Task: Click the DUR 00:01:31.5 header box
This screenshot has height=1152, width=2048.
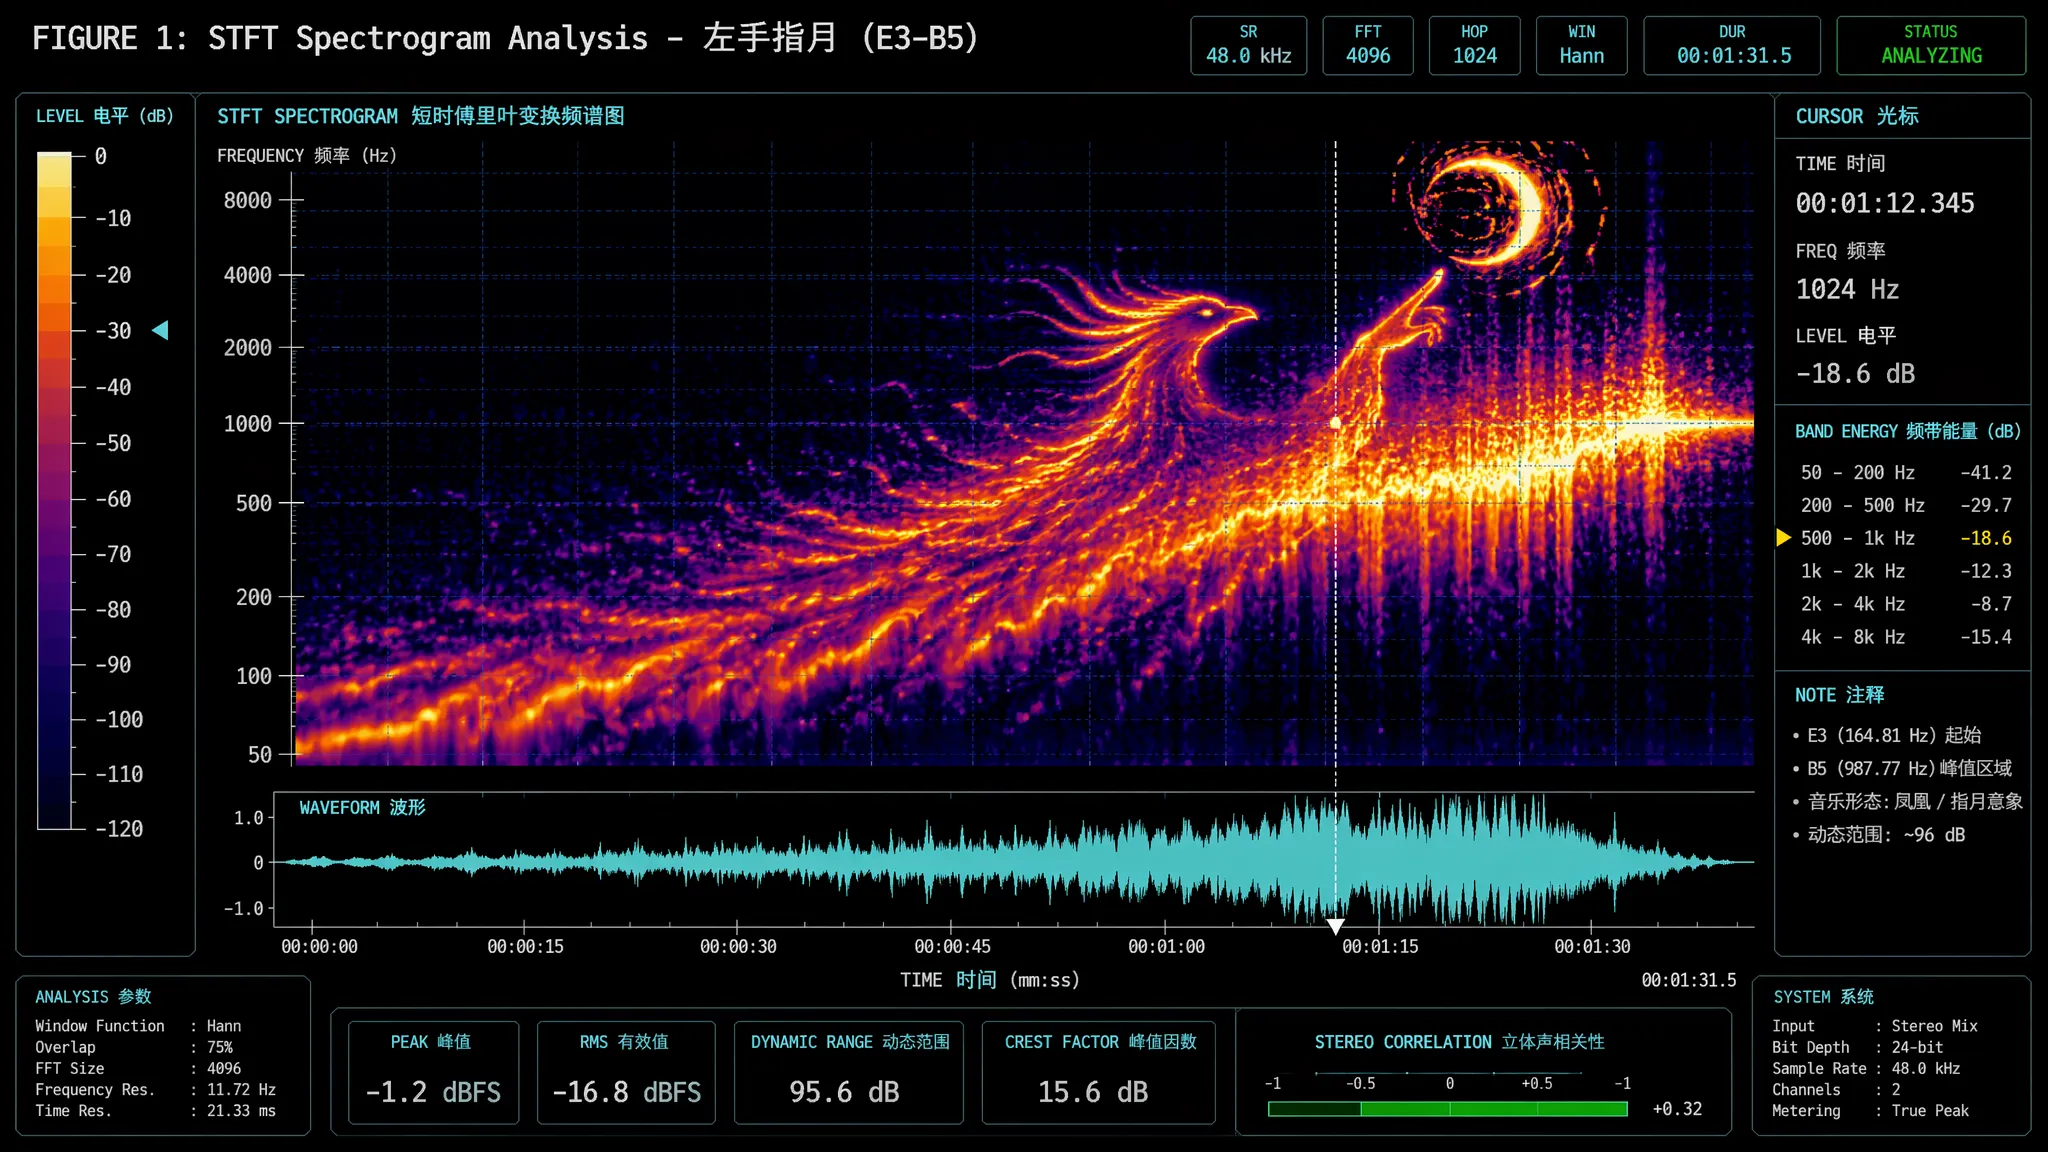Action: tap(1732, 45)
